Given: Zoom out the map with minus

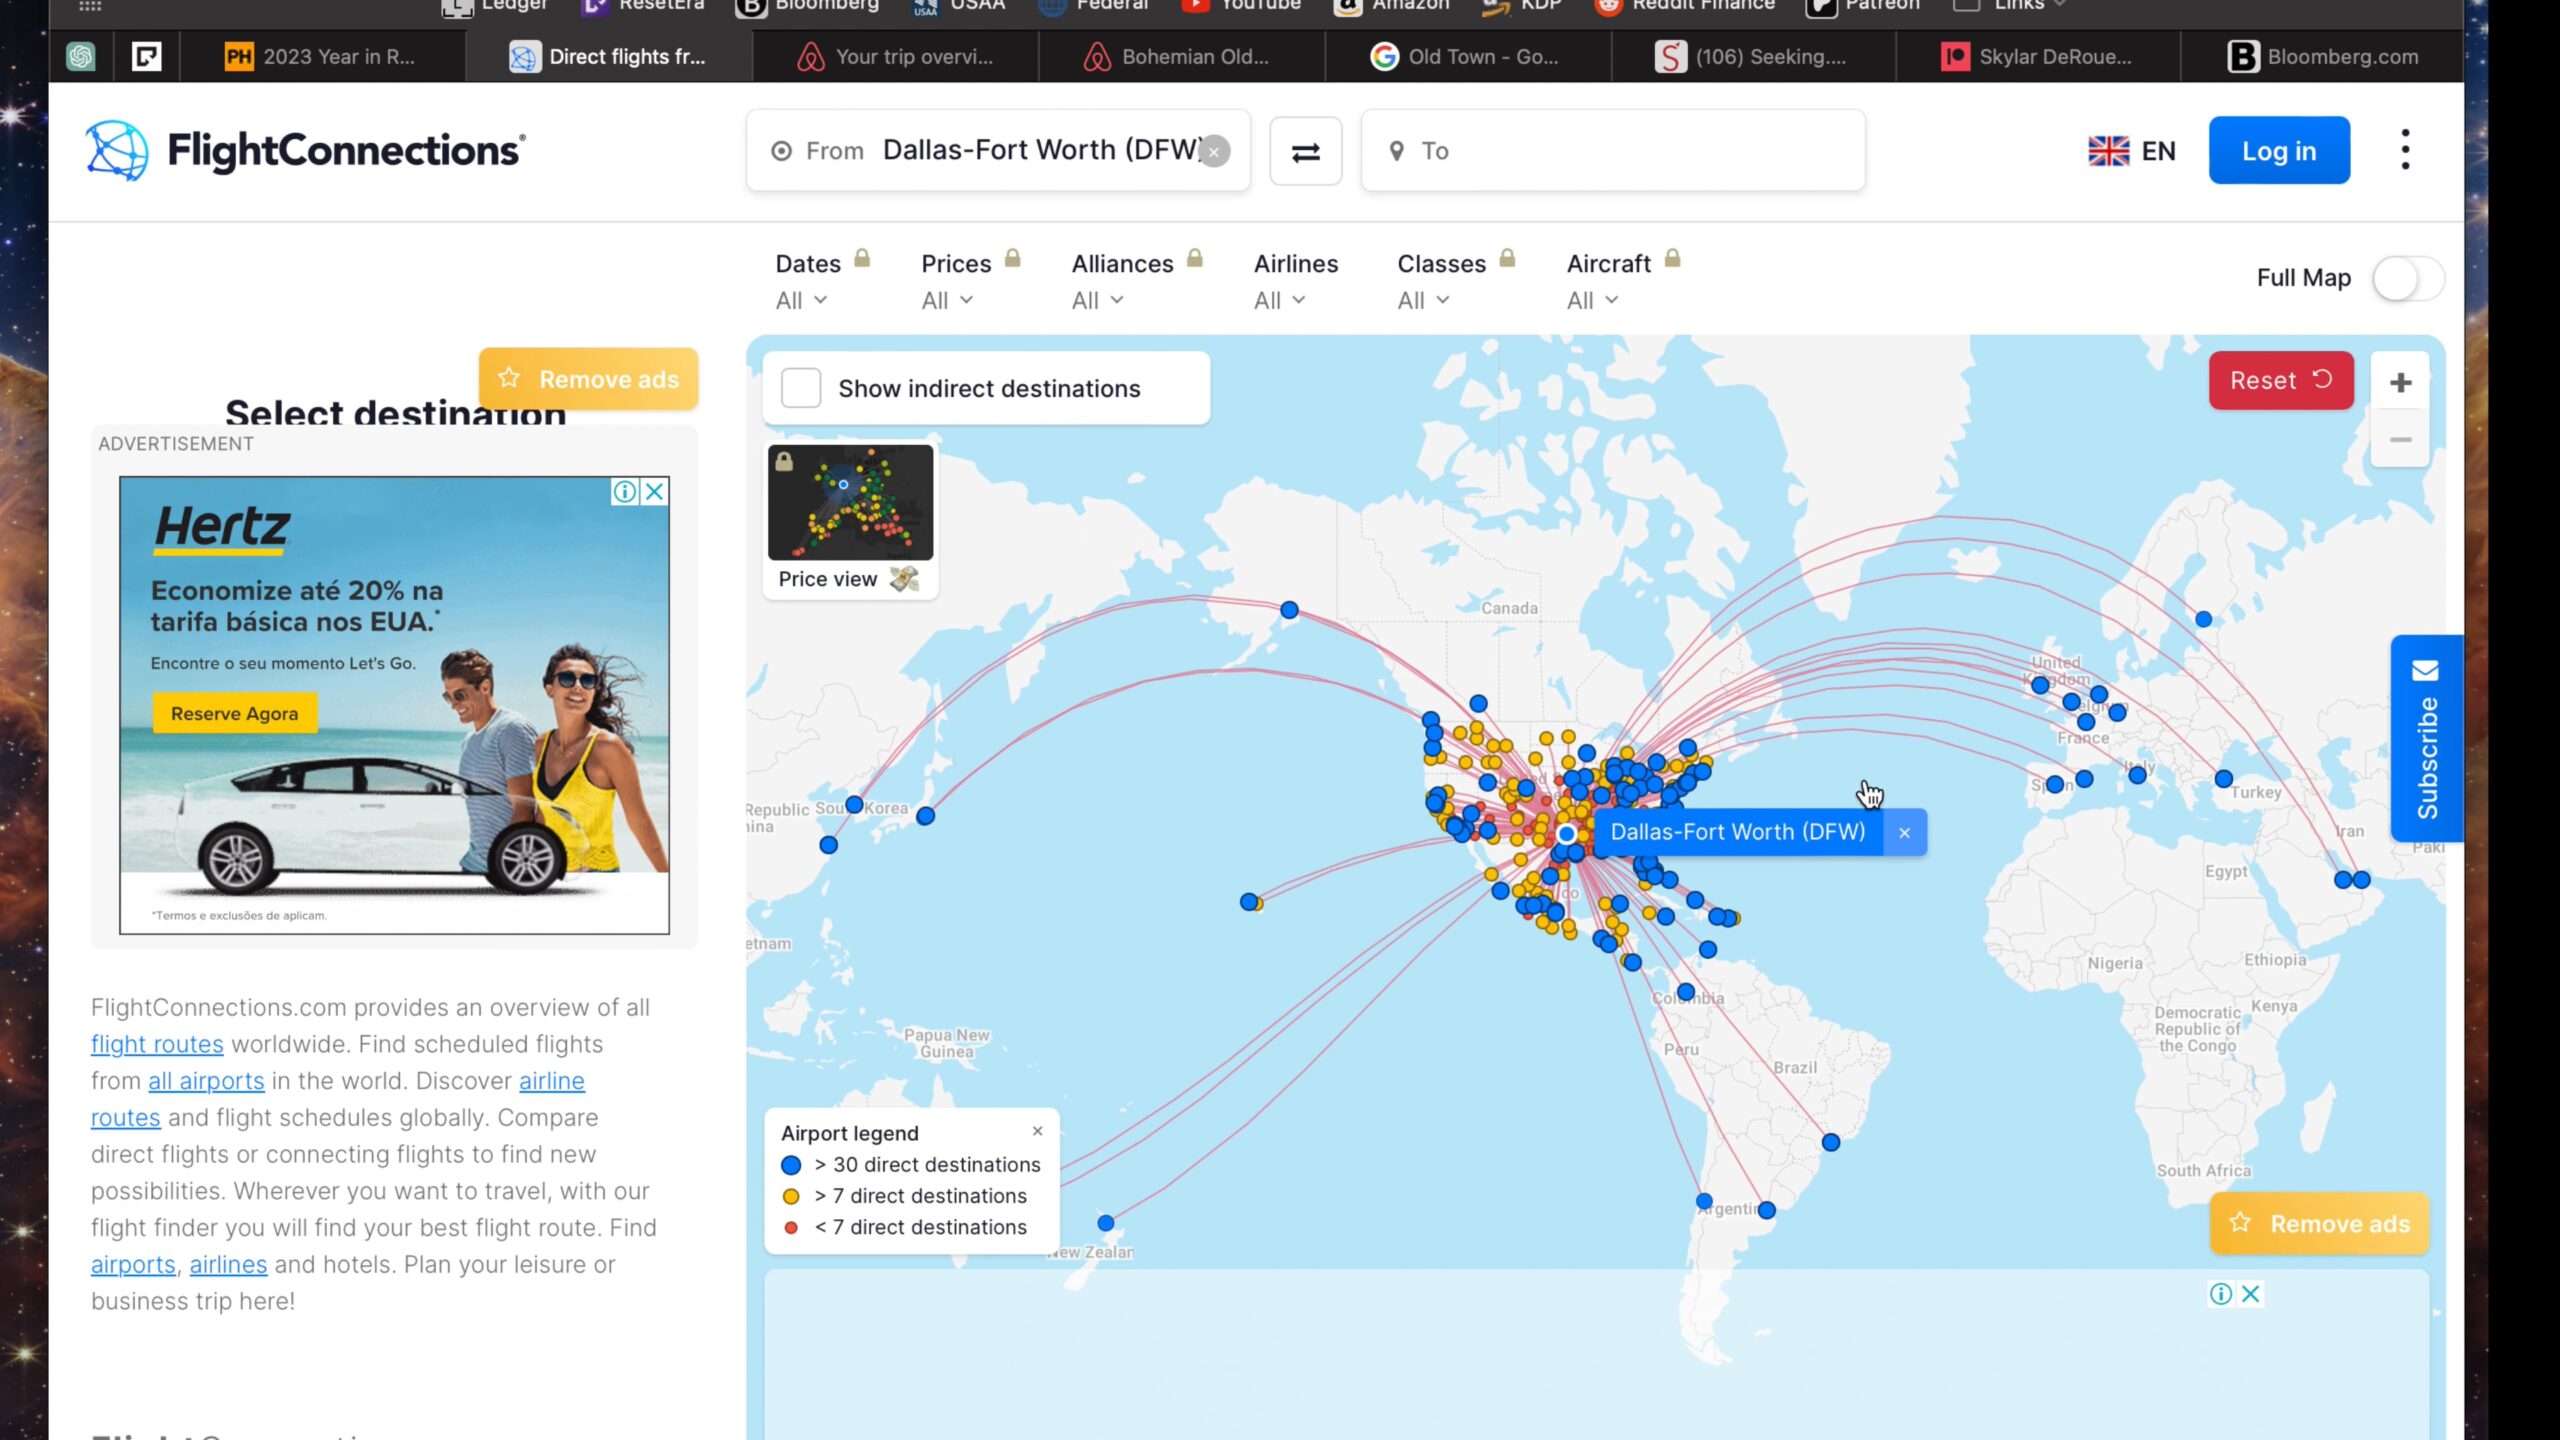Looking at the screenshot, I should click(2400, 439).
